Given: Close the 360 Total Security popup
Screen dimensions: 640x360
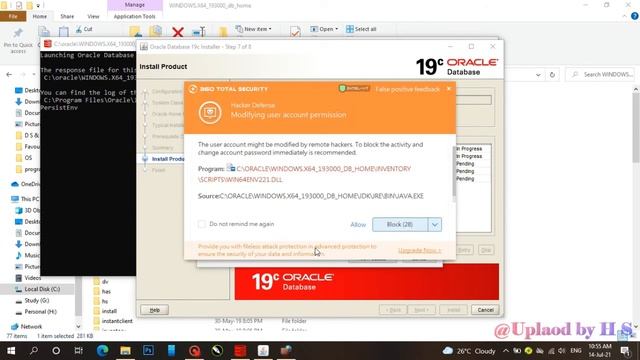Looking at the screenshot, I should (x=449, y=89).
